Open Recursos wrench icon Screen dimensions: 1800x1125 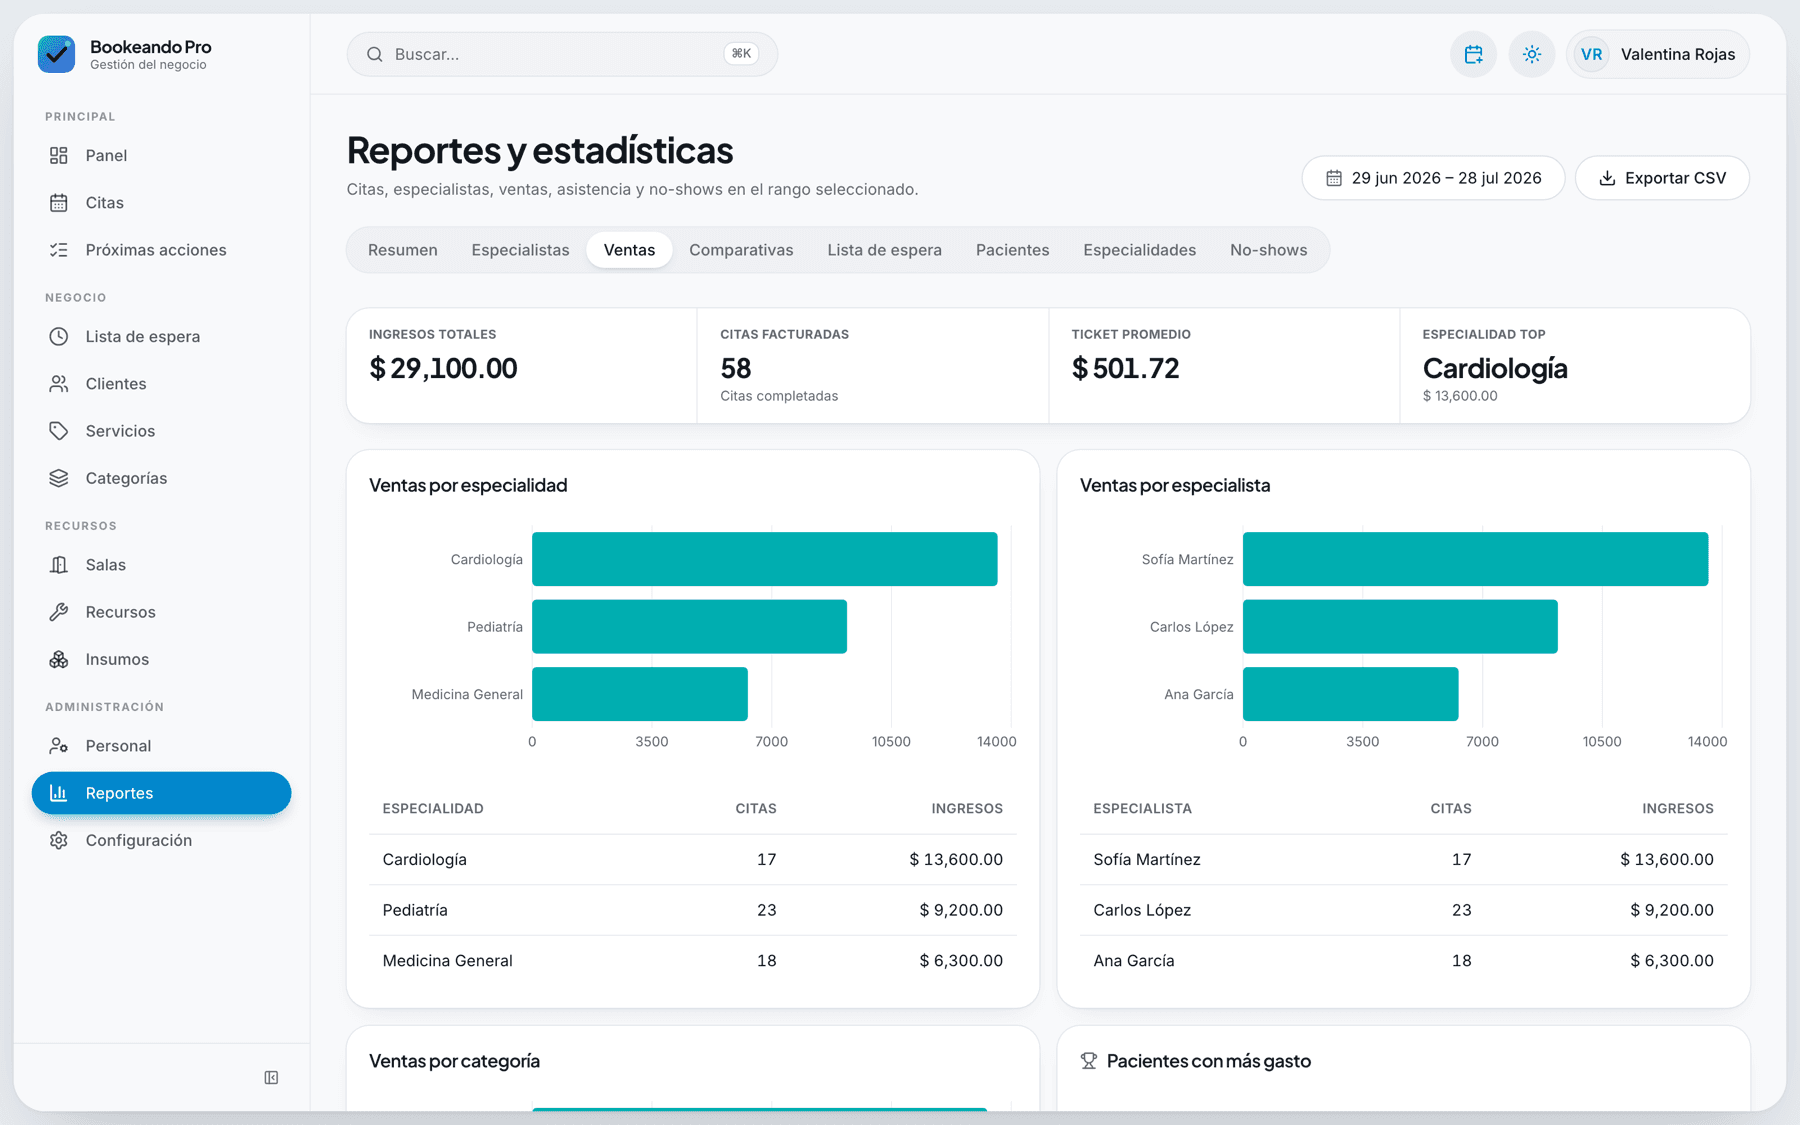click(x=59, y=611)
